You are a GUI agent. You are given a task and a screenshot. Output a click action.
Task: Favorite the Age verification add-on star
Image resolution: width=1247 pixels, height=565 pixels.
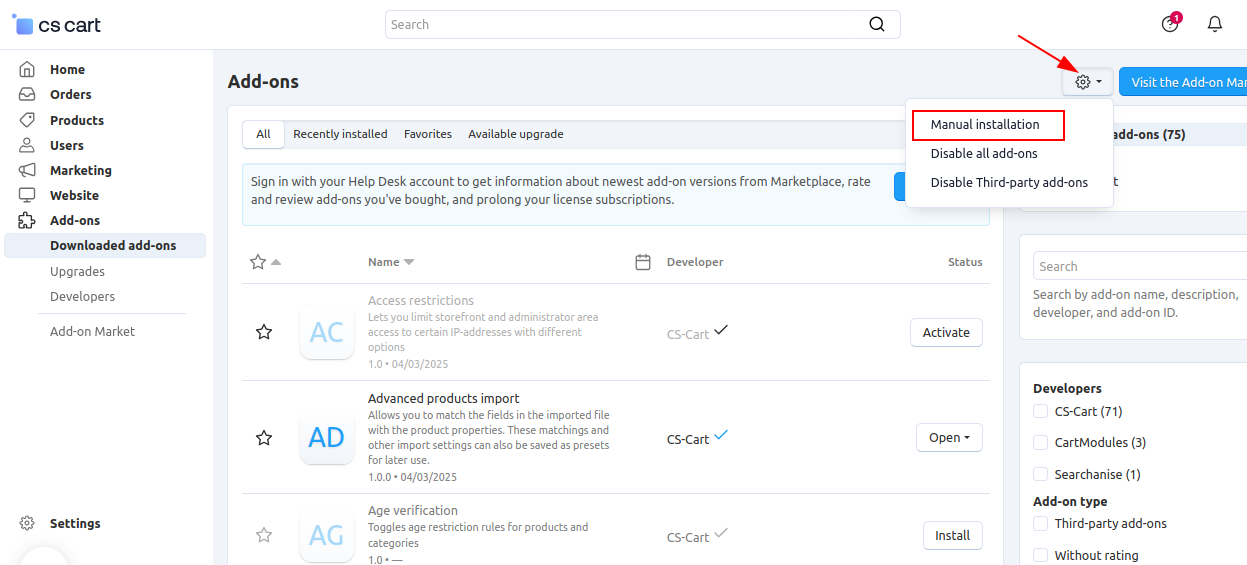pyautogui.click(x=264, y=535)
